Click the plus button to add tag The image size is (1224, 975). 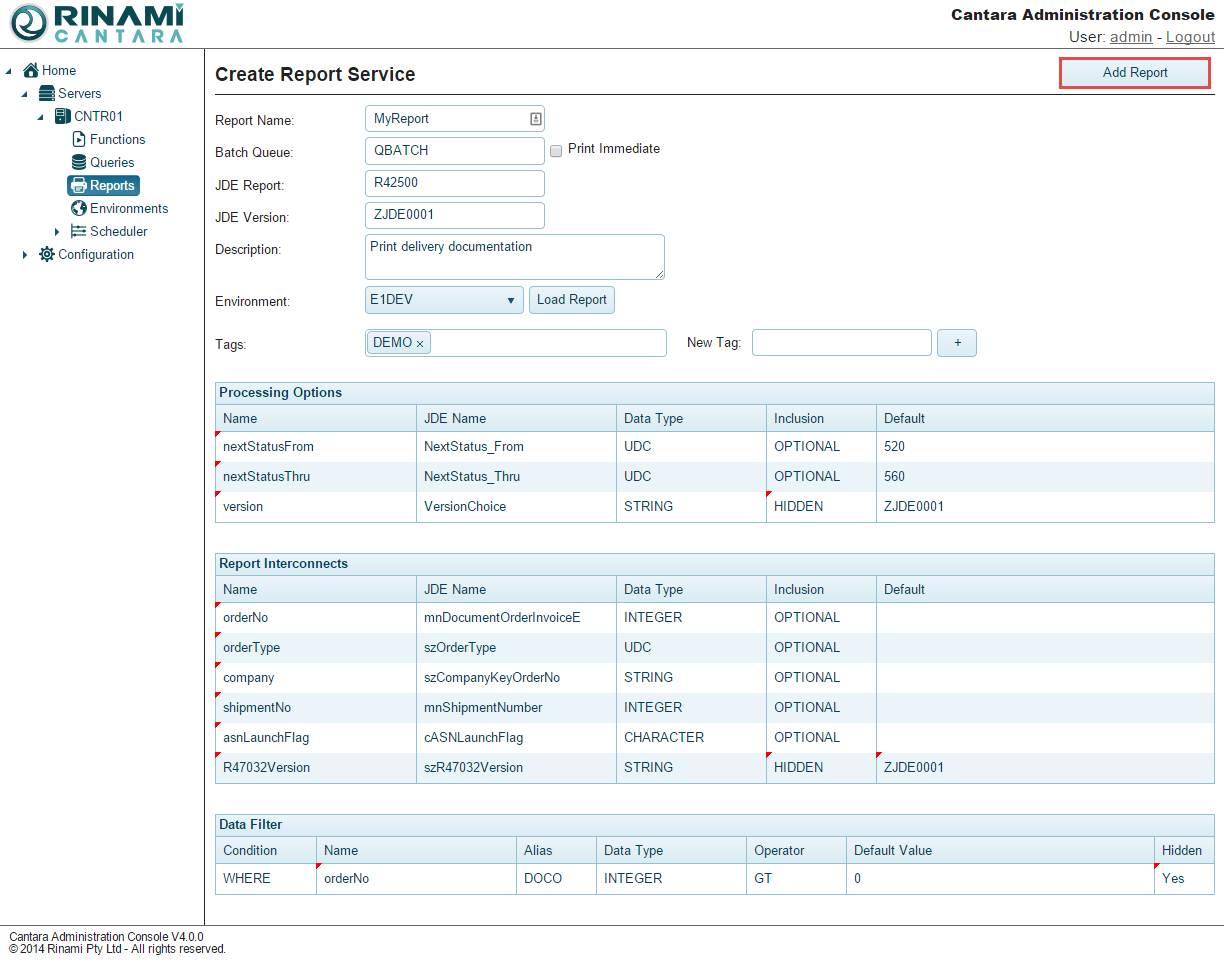(x=957, y=343)
